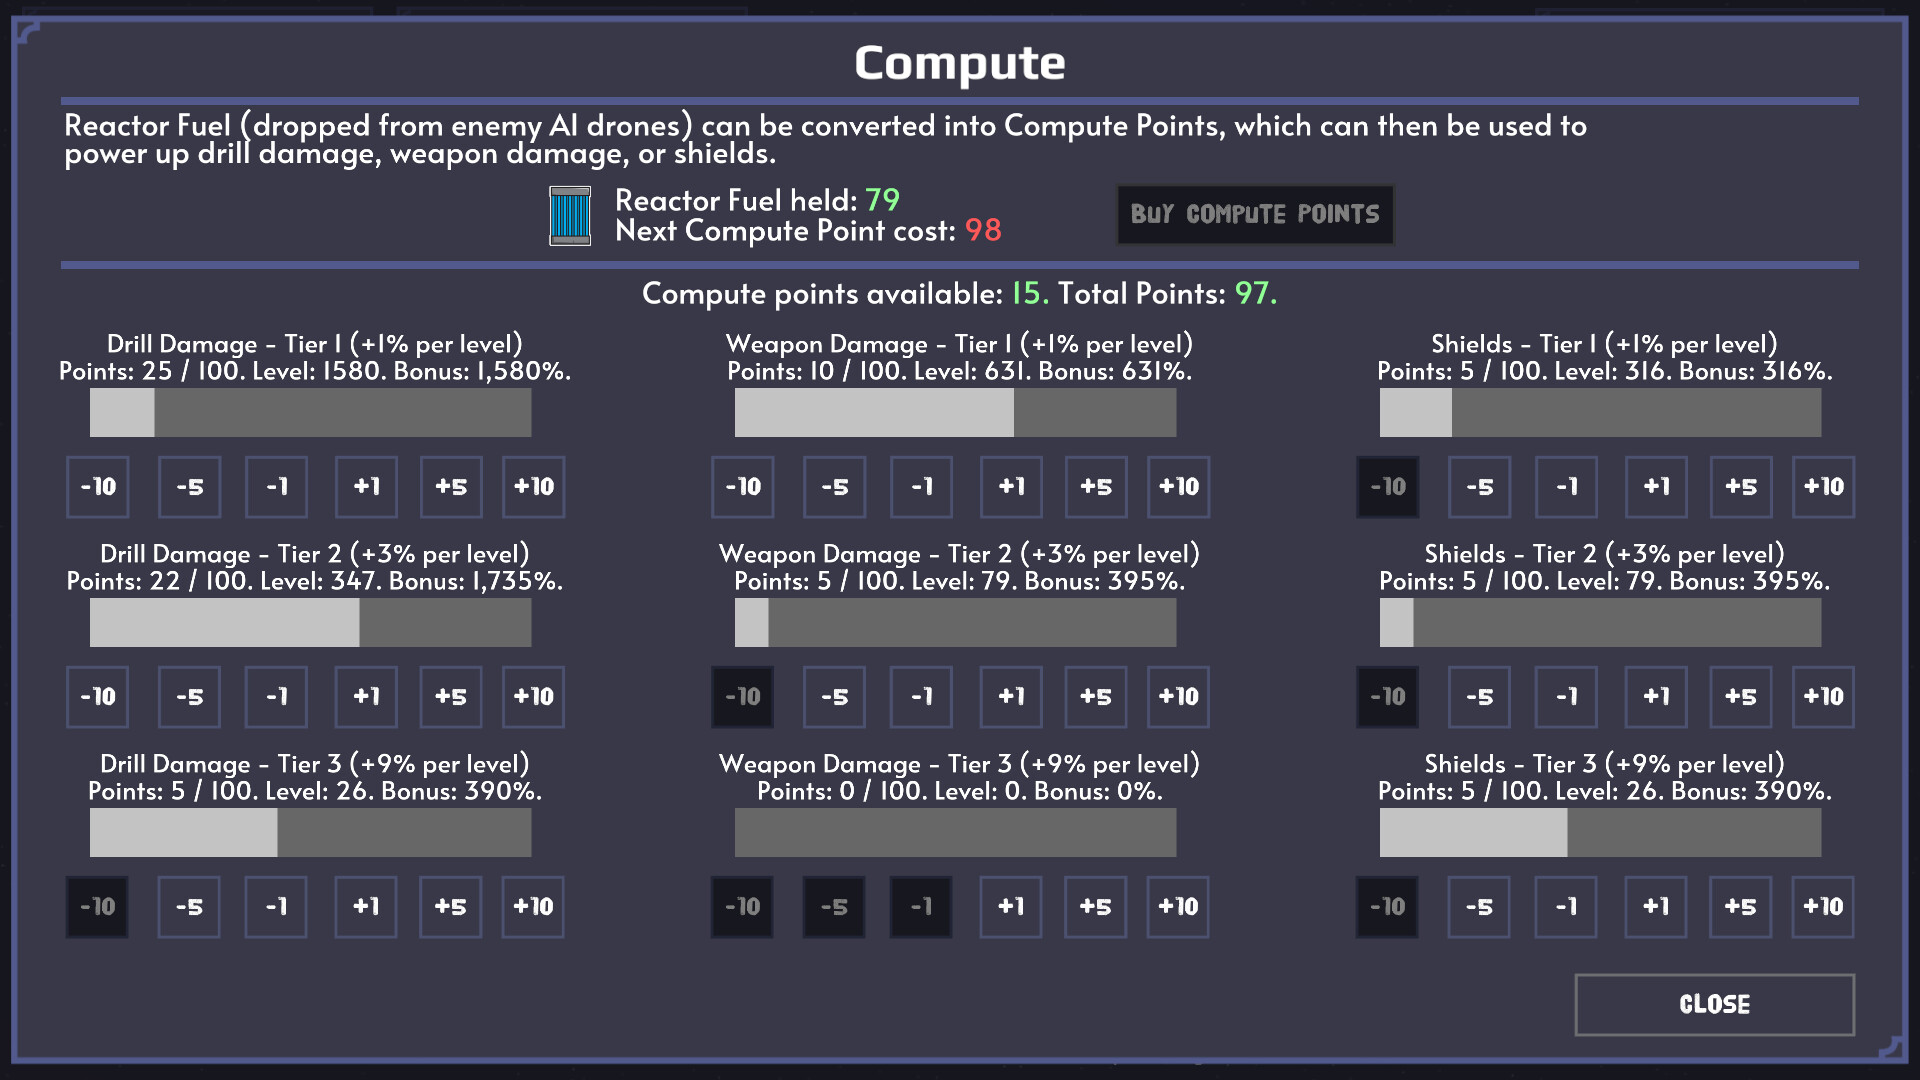Add 1 point to Weapon Damage Tier 3
Image resolution: width=1920 pixels, height=1080 pixels.
(x=1011, y=907)
